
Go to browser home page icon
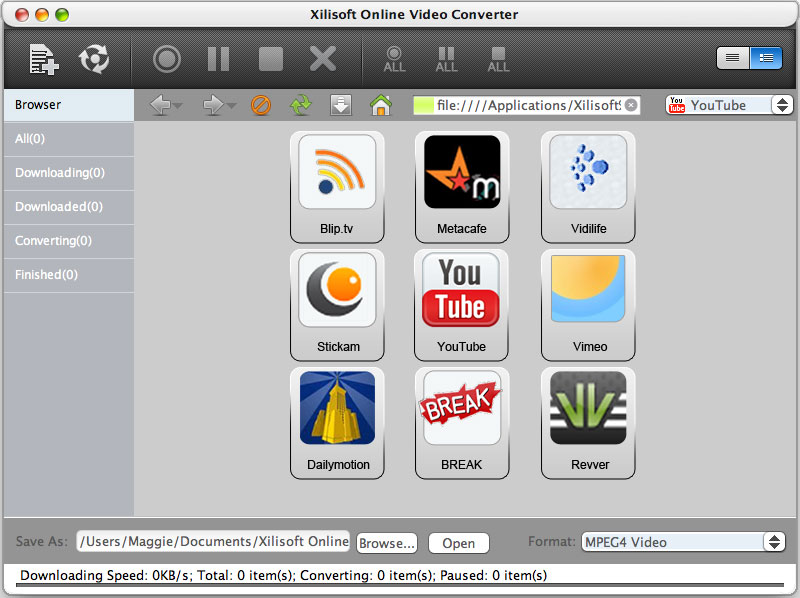(380, 105)
